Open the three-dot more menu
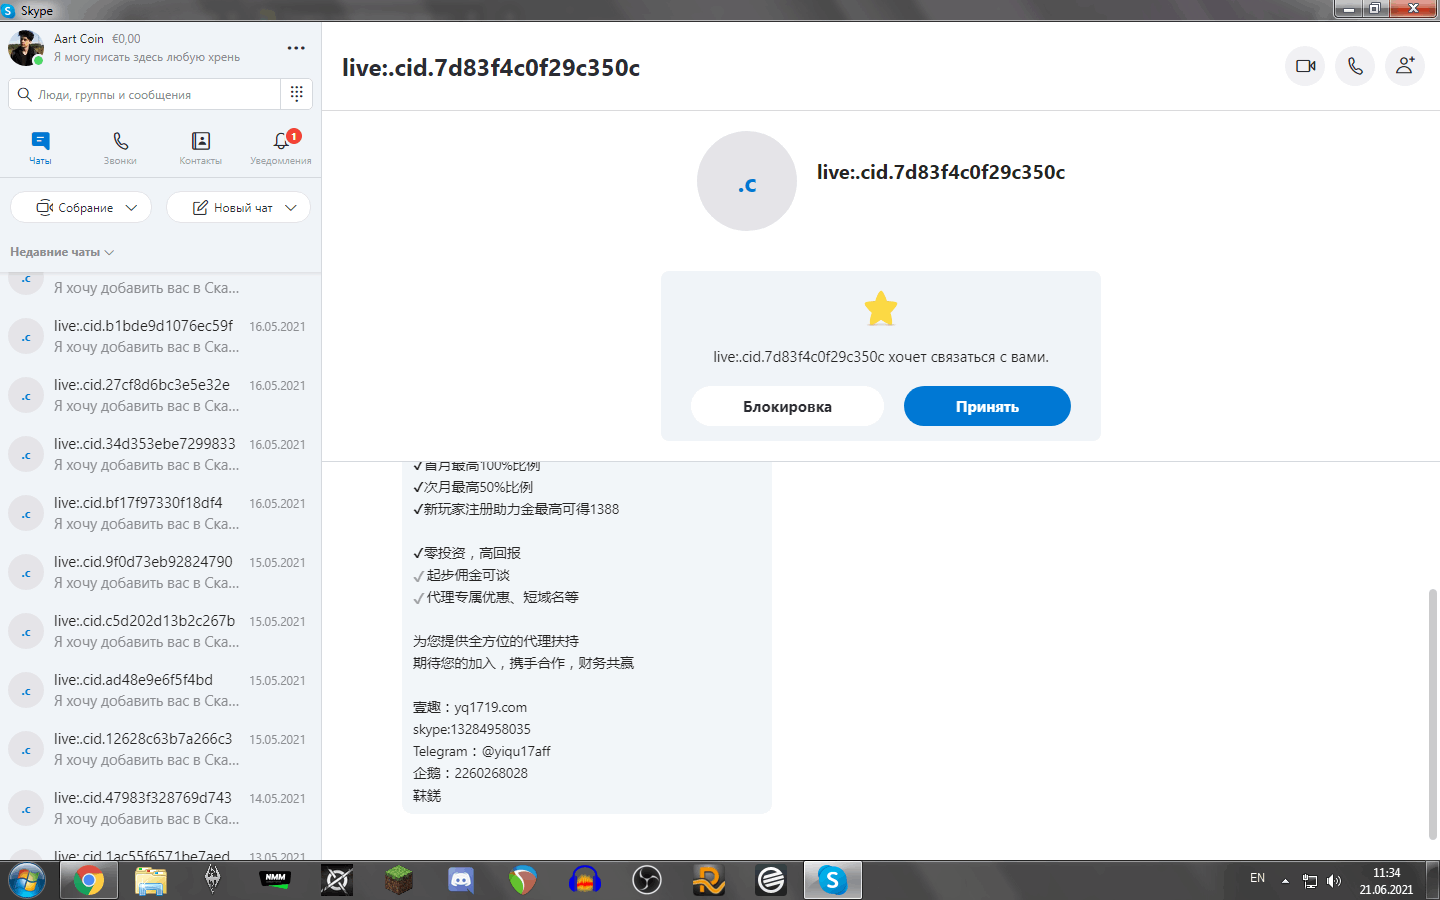Image resolution: width=1440 pixels, height=900 pixels. 296,48
